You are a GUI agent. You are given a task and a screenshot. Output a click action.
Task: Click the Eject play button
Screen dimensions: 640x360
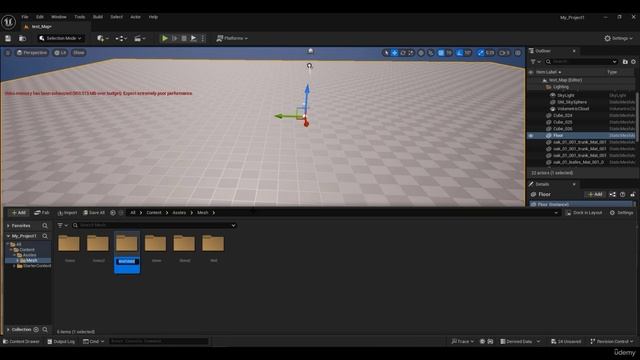193,38
